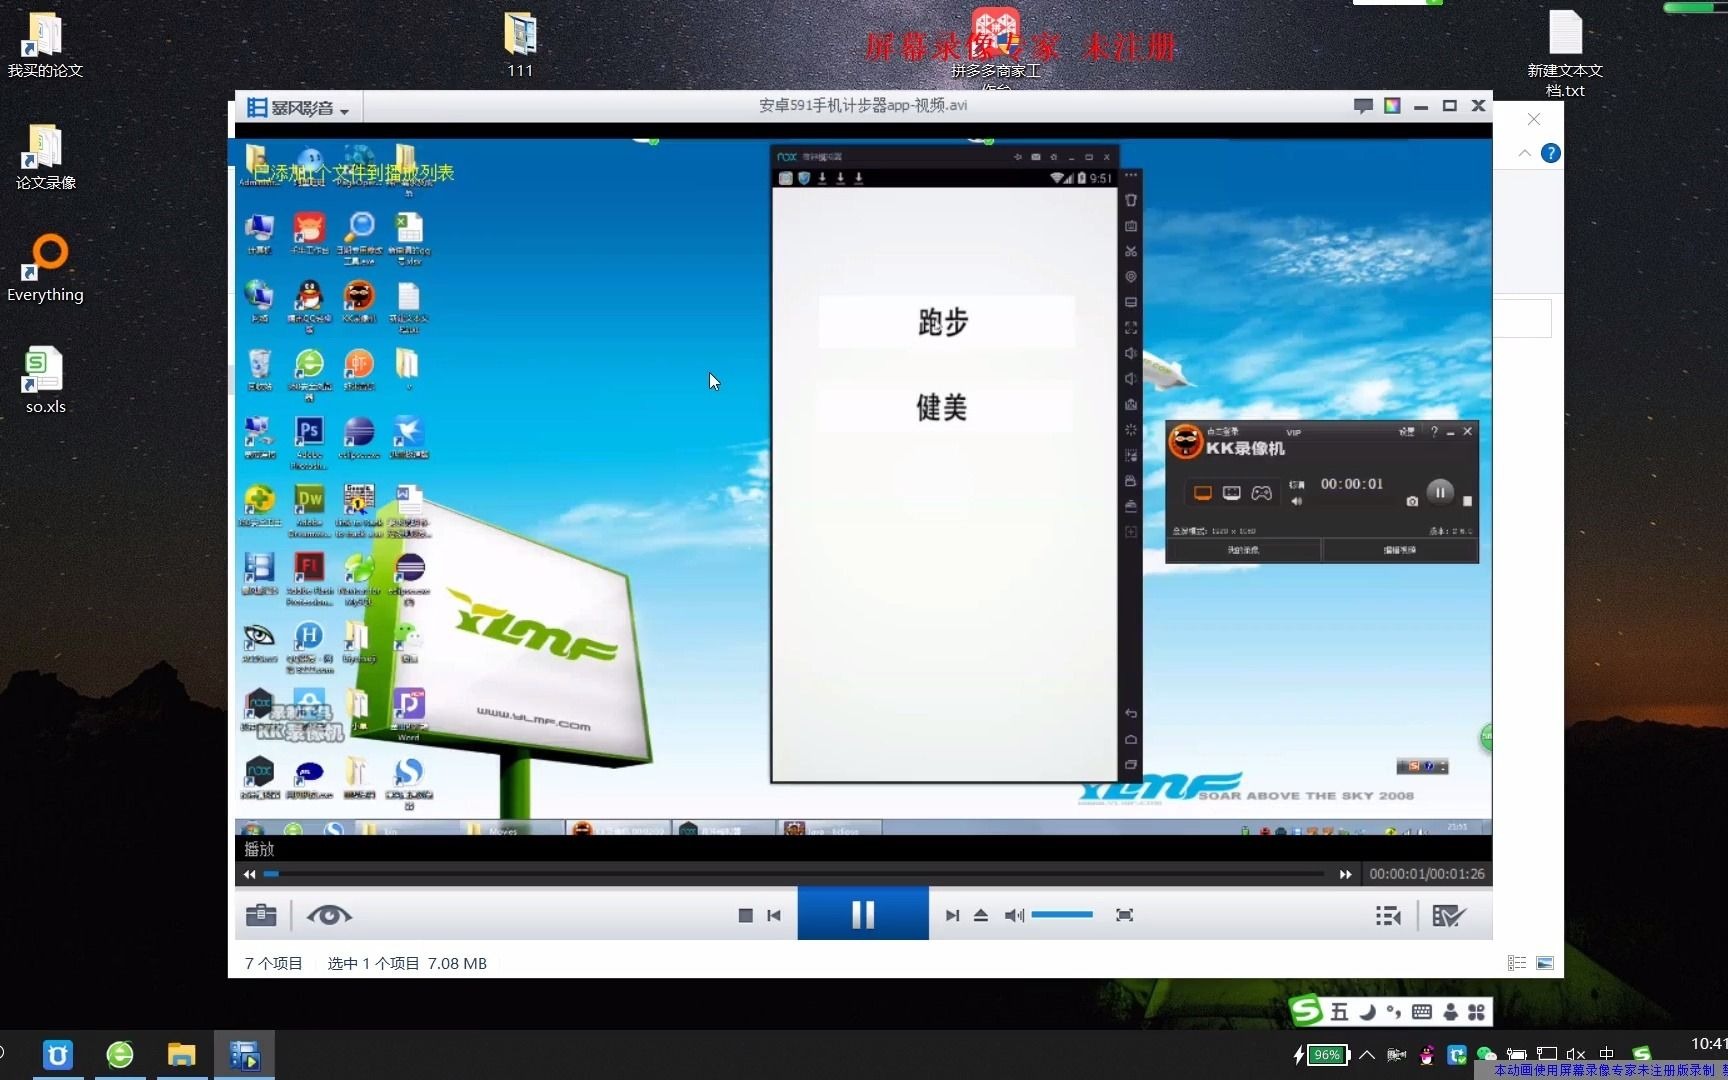Open the 暴风盒子 checkmark panel icon
Viewport: 1728px width, 1080px height.
click(1448, 916)
